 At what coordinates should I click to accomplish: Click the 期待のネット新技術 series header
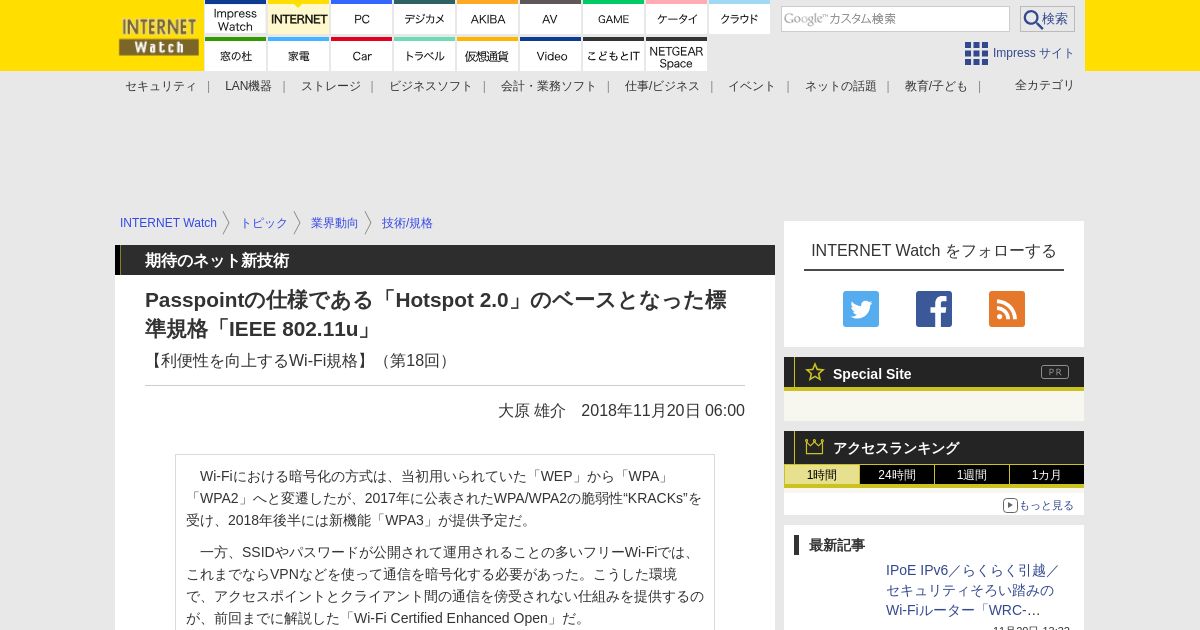coord(217,260)
